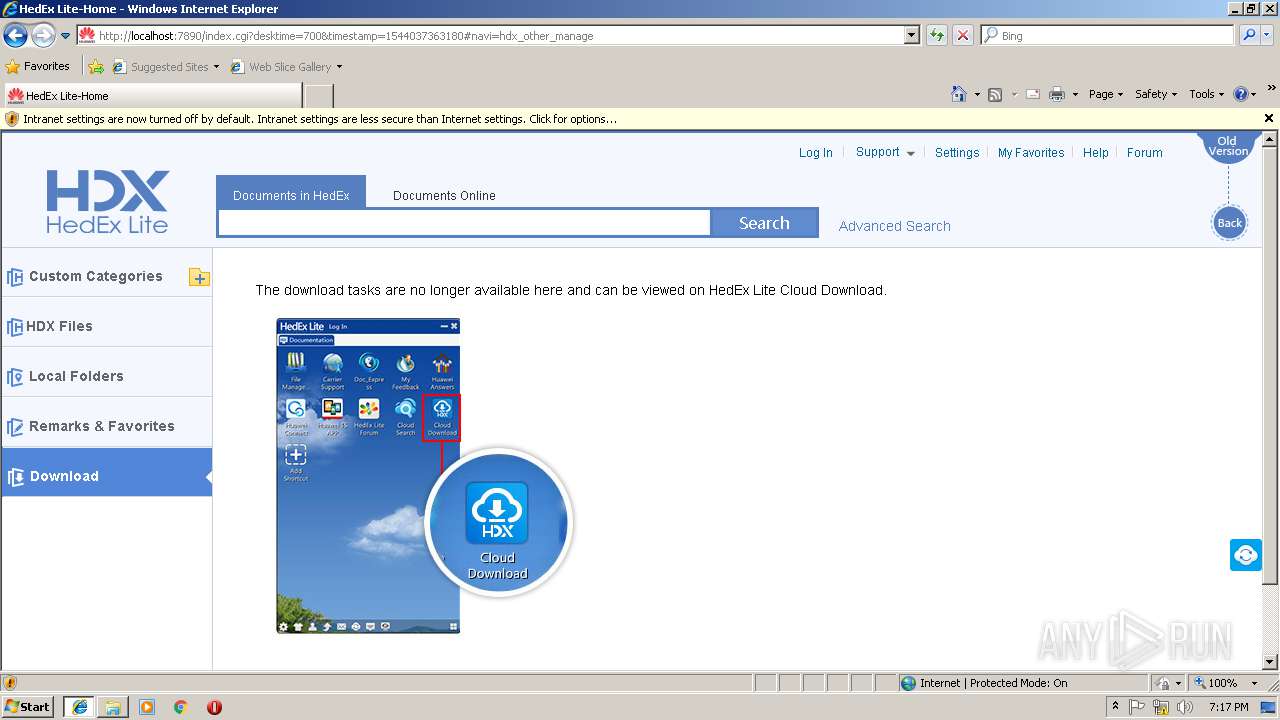1280x720 pixels.
Task: Click the Cloud Download illustration image
Action: point(424,477)
